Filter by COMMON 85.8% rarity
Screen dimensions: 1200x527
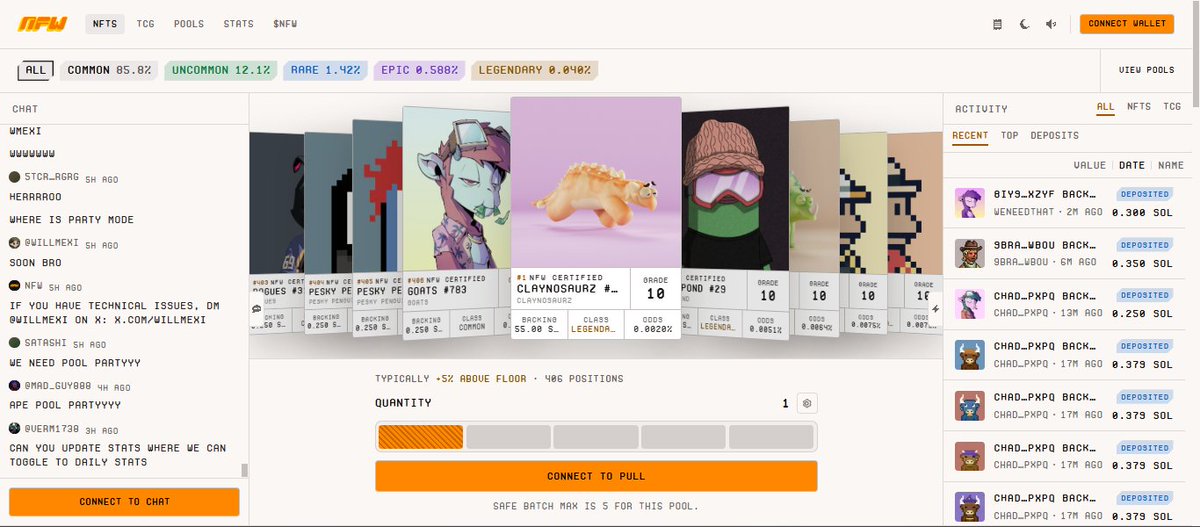coord(108,70)
